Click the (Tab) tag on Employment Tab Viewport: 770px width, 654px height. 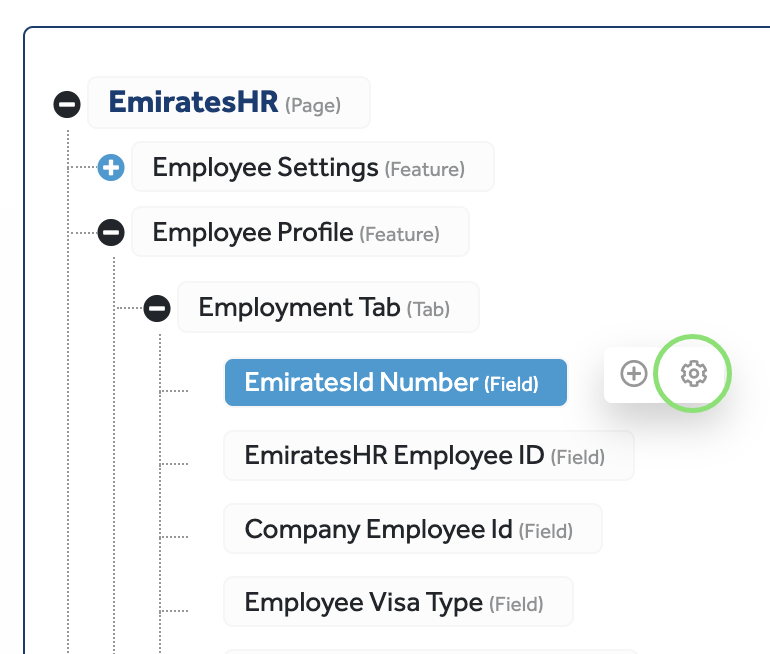click(428, 309)
